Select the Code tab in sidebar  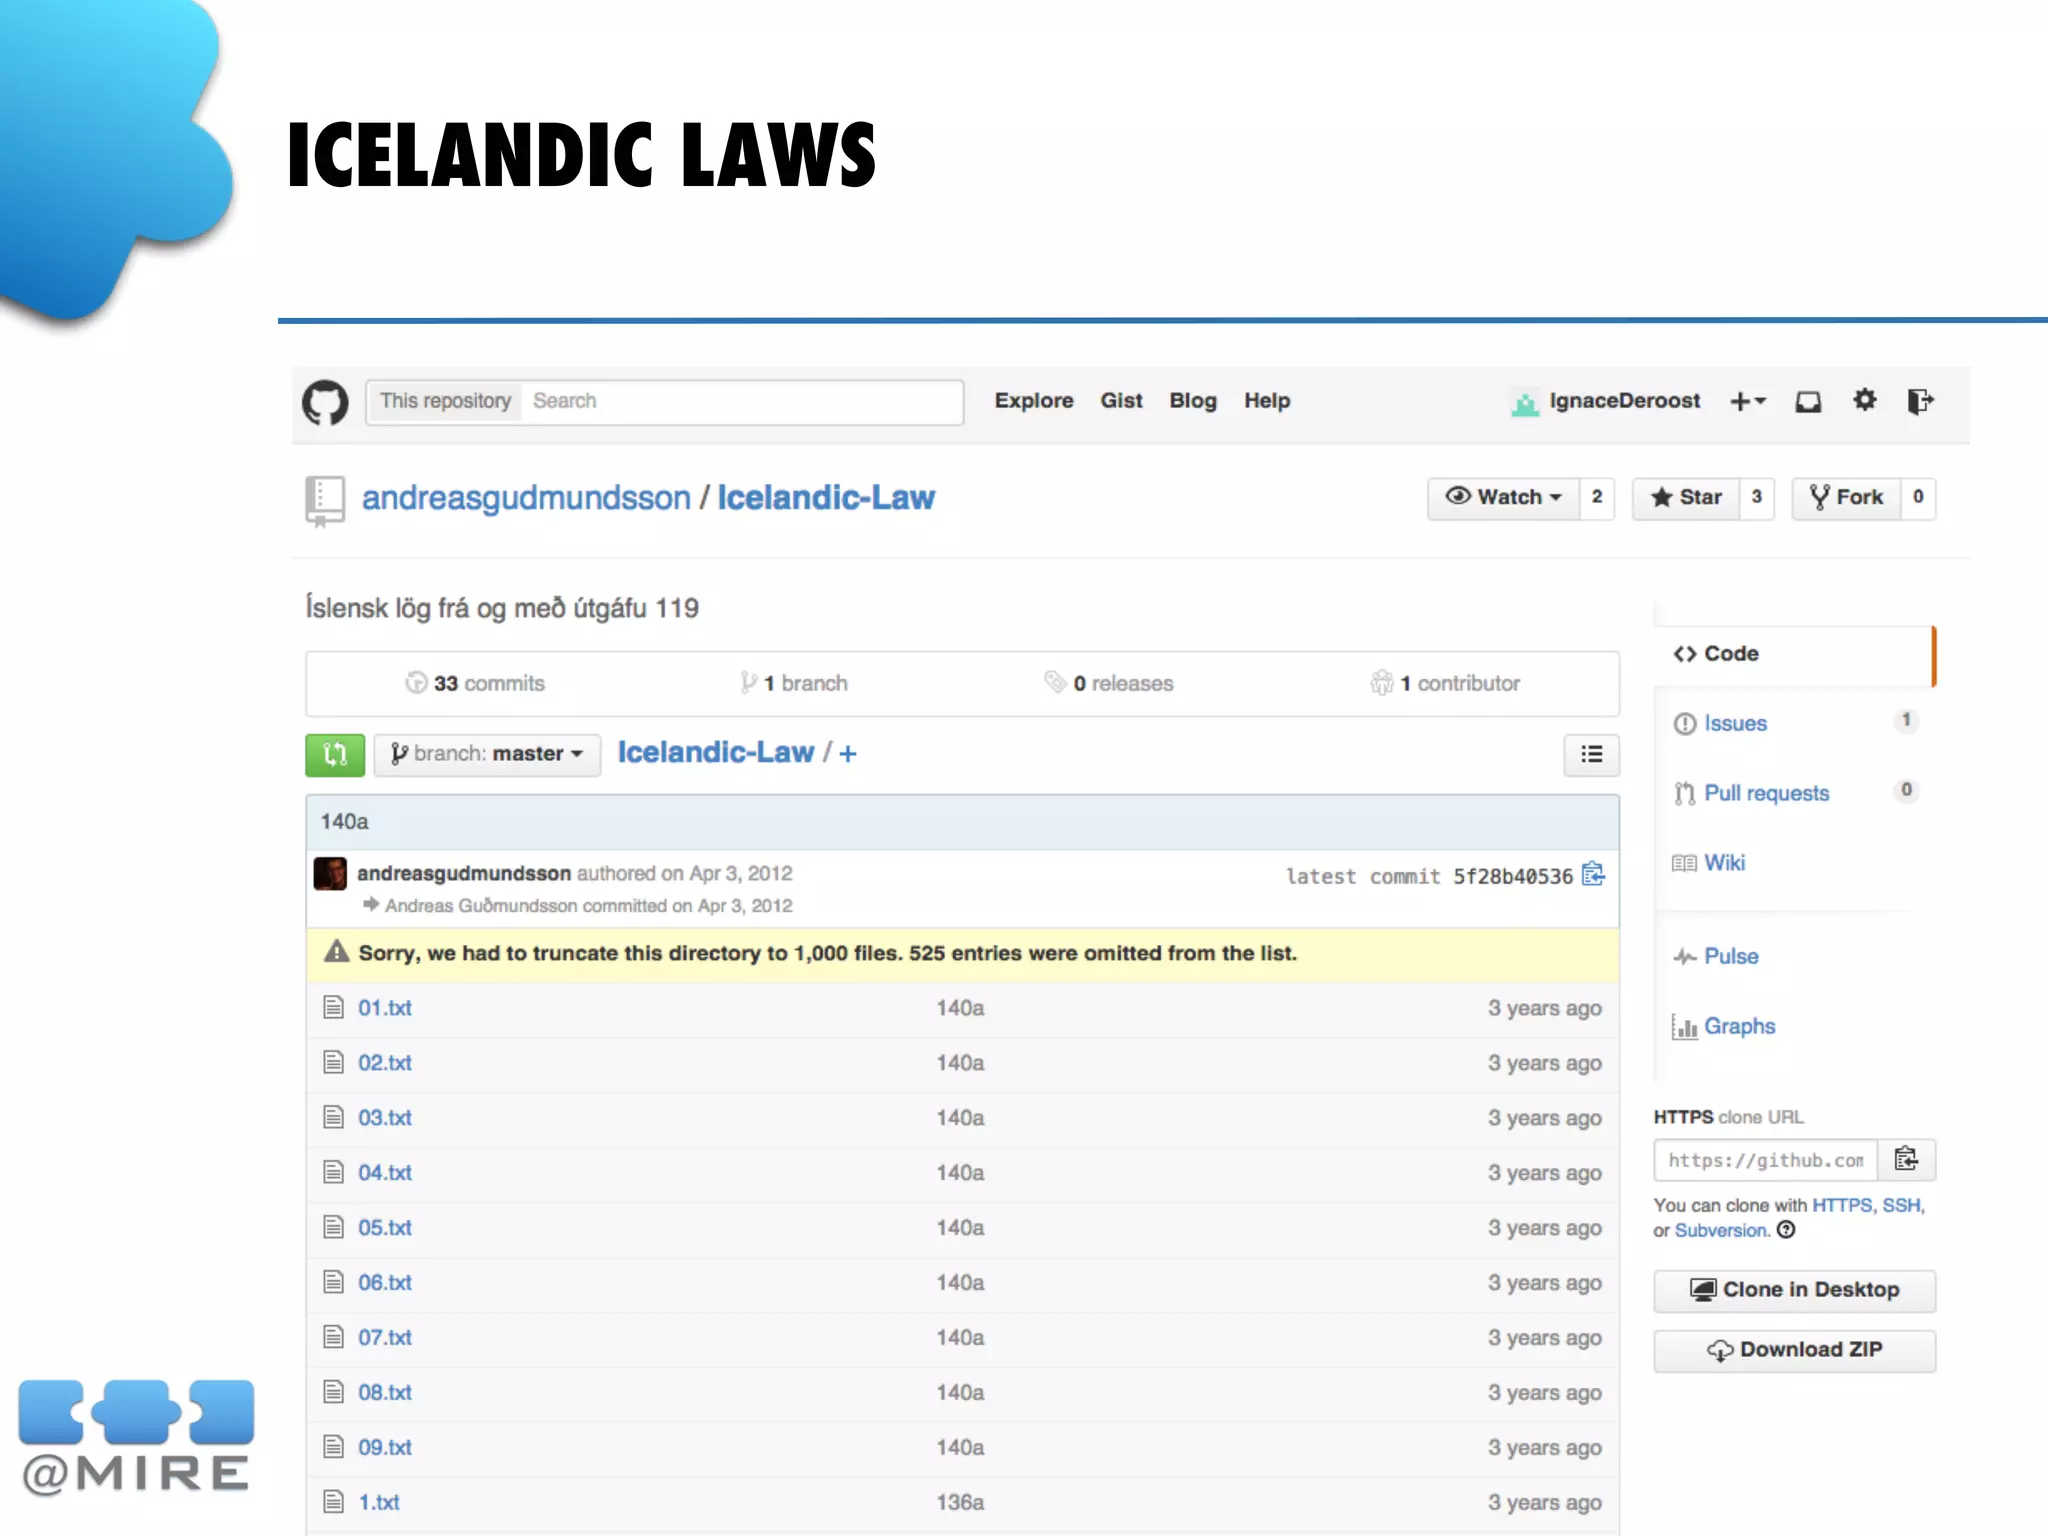(x=1795, y=654)
